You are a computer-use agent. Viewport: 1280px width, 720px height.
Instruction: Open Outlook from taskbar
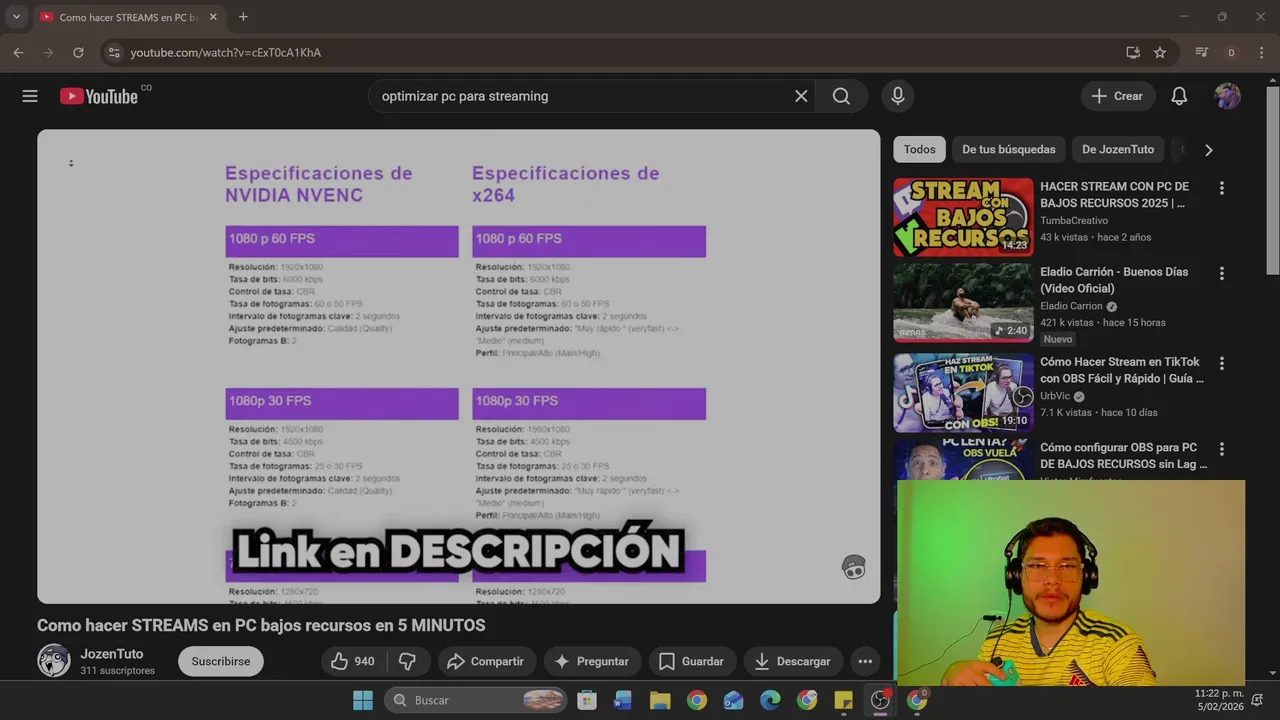click(733, 700)
